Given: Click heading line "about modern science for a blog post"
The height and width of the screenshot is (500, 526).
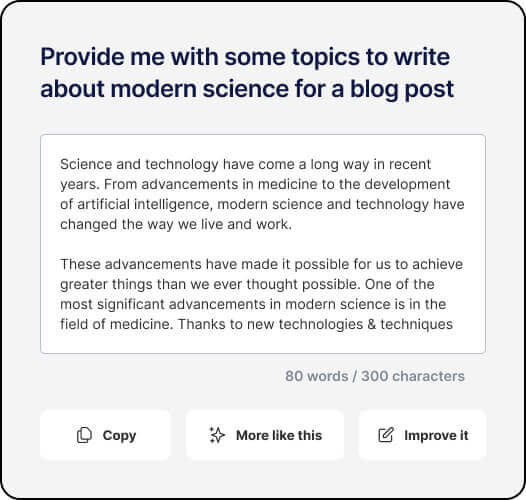Looking at the screenshot, I should pyautogui.click(x=247, y=89).
